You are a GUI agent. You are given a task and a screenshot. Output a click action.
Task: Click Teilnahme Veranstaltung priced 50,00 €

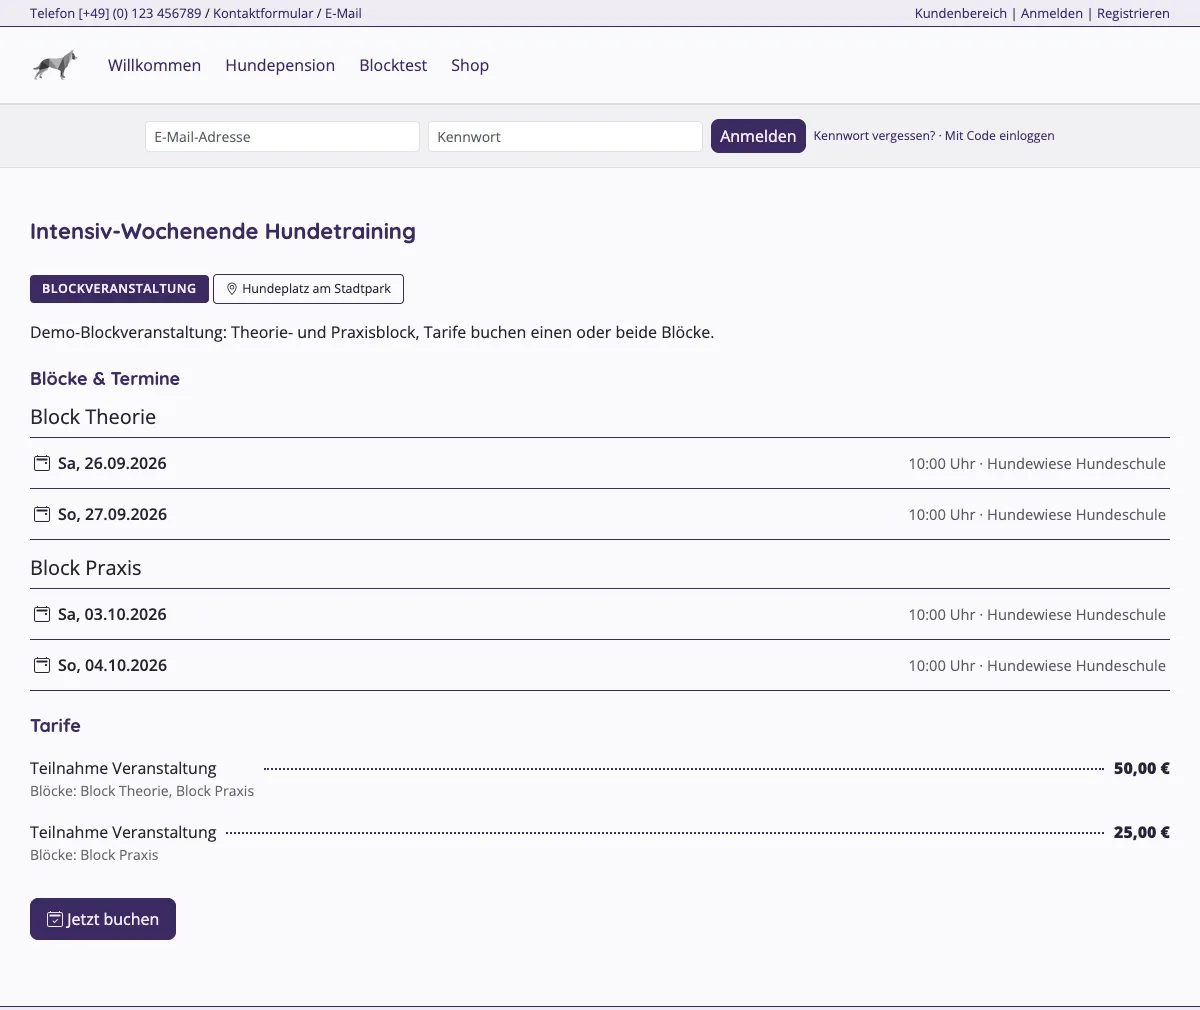[123, 768]
